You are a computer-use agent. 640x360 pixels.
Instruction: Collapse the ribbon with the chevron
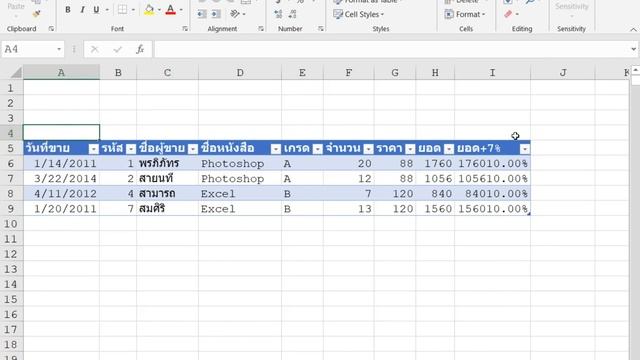(633, 29)
